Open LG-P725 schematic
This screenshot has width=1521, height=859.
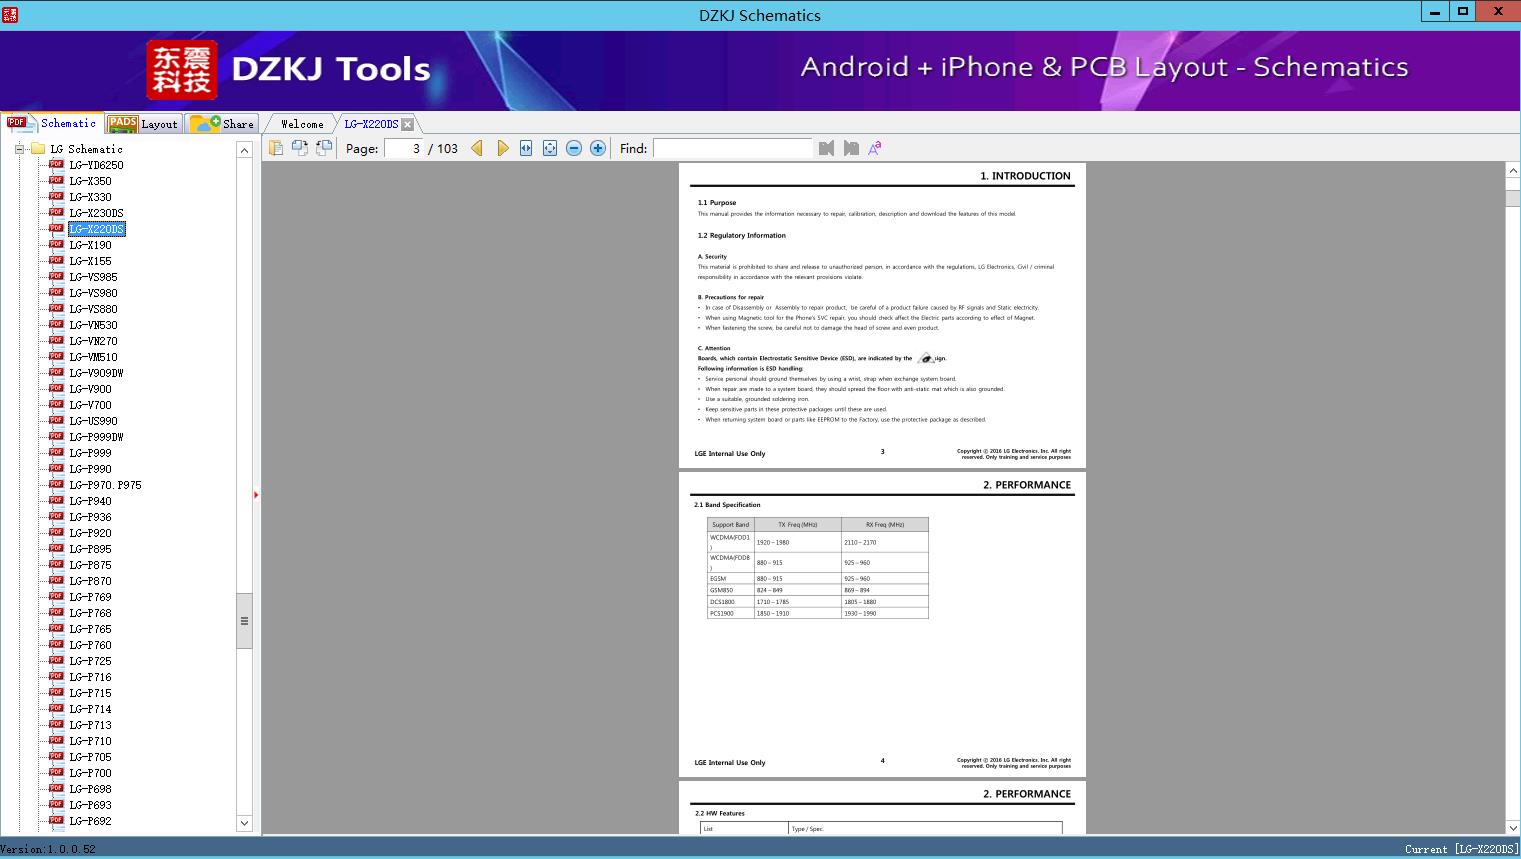tap(90, 661)
